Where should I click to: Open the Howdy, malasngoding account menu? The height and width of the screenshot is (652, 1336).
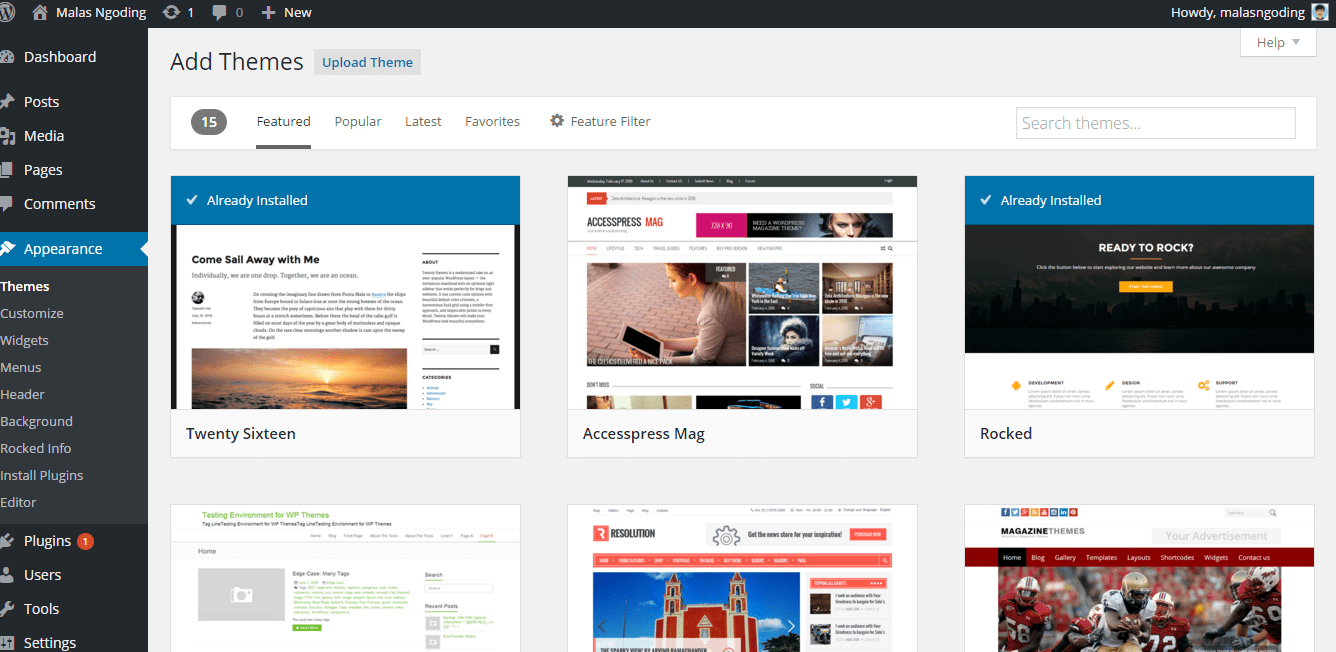[1251, 13]
